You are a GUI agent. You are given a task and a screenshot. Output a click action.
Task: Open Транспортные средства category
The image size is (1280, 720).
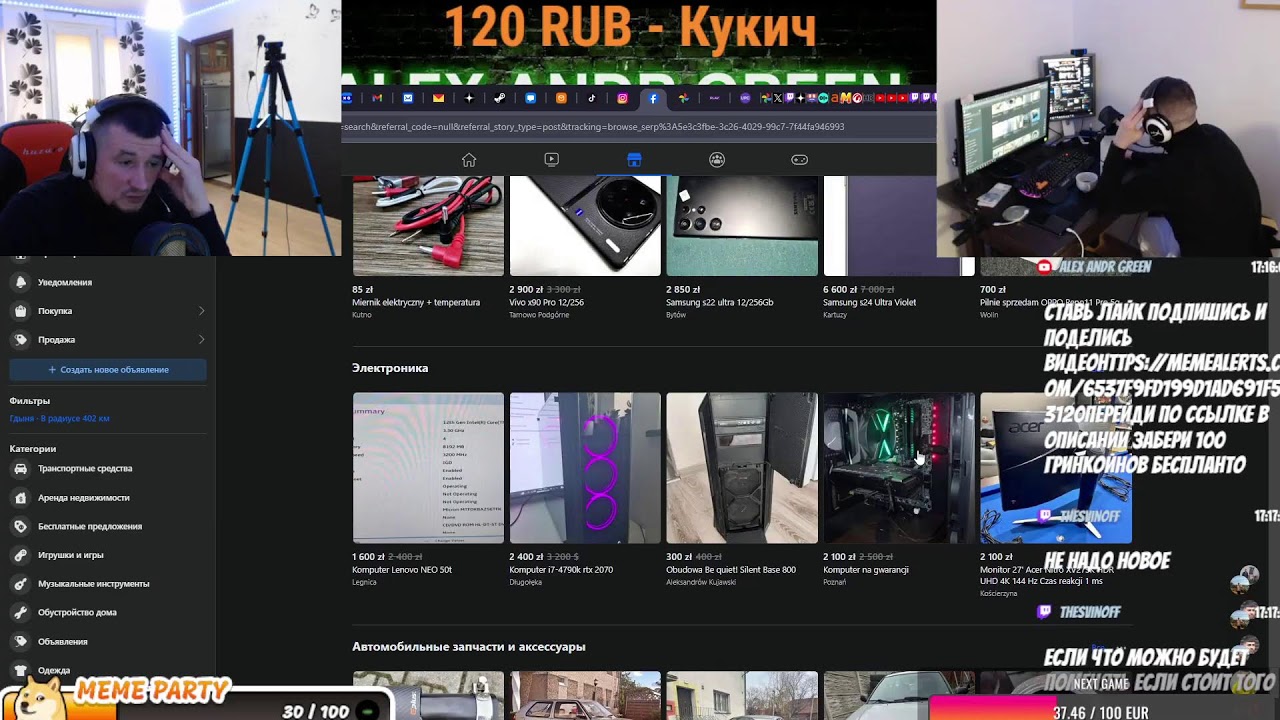coord(85,468)
